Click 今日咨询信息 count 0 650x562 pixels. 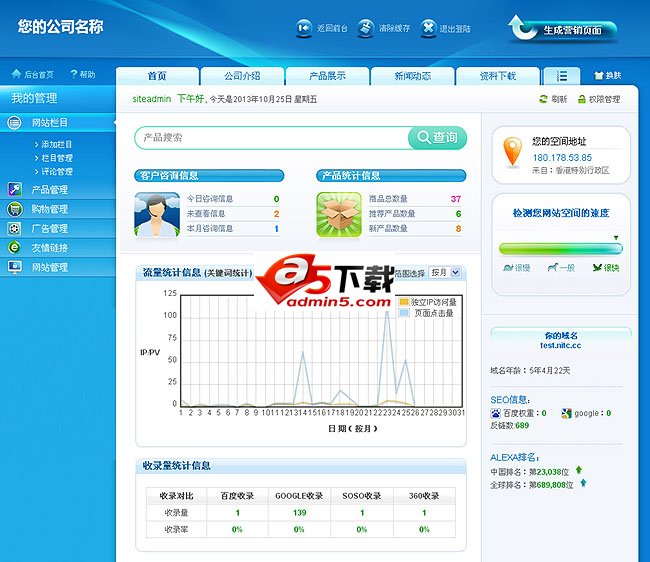pyautogui.click(x=276, y=199)
